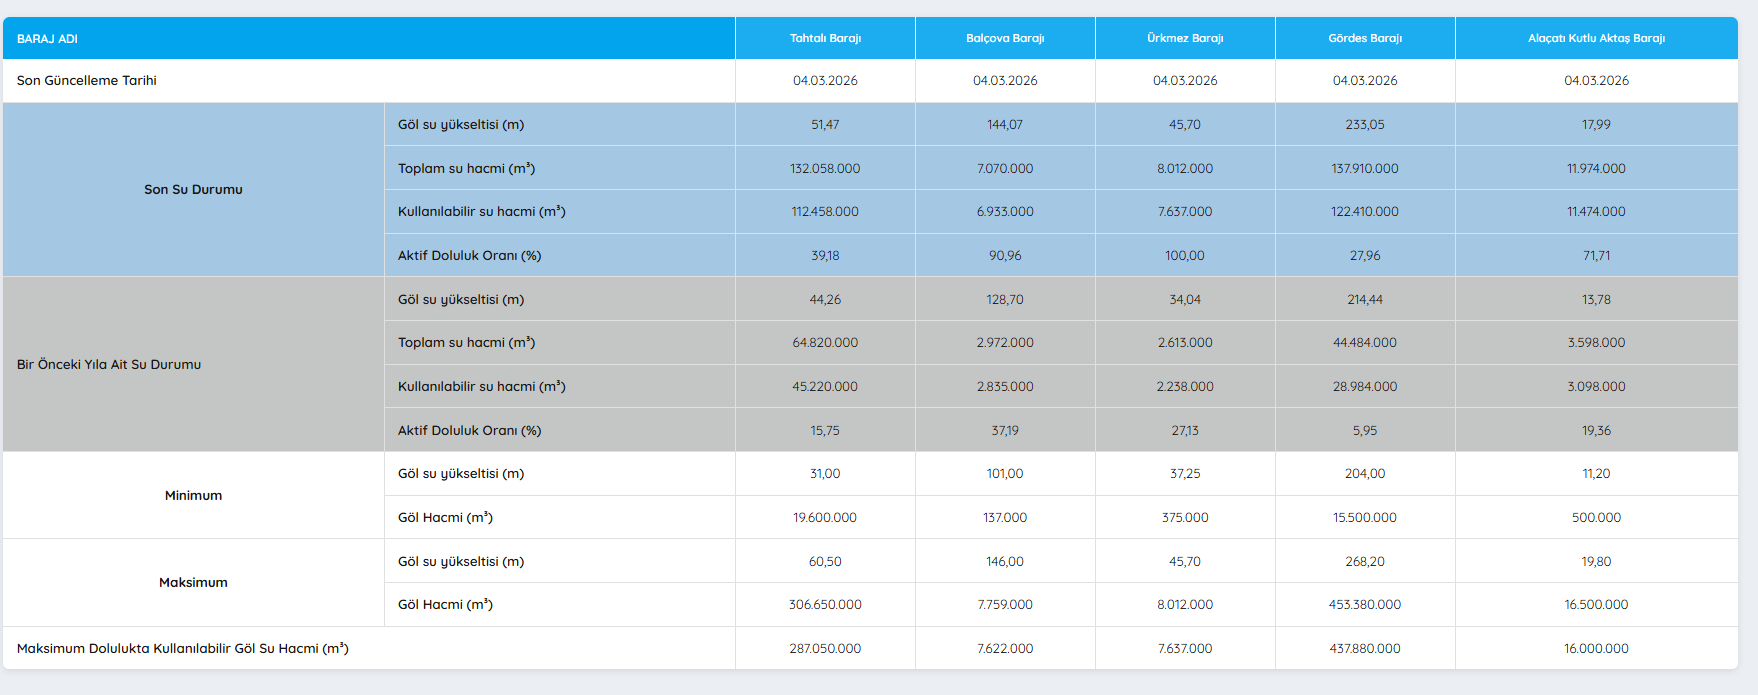This screenshot has width=1758, height=695.
Task: Select the Balçova Barajı column header
Action: (x=1005, y=38)
